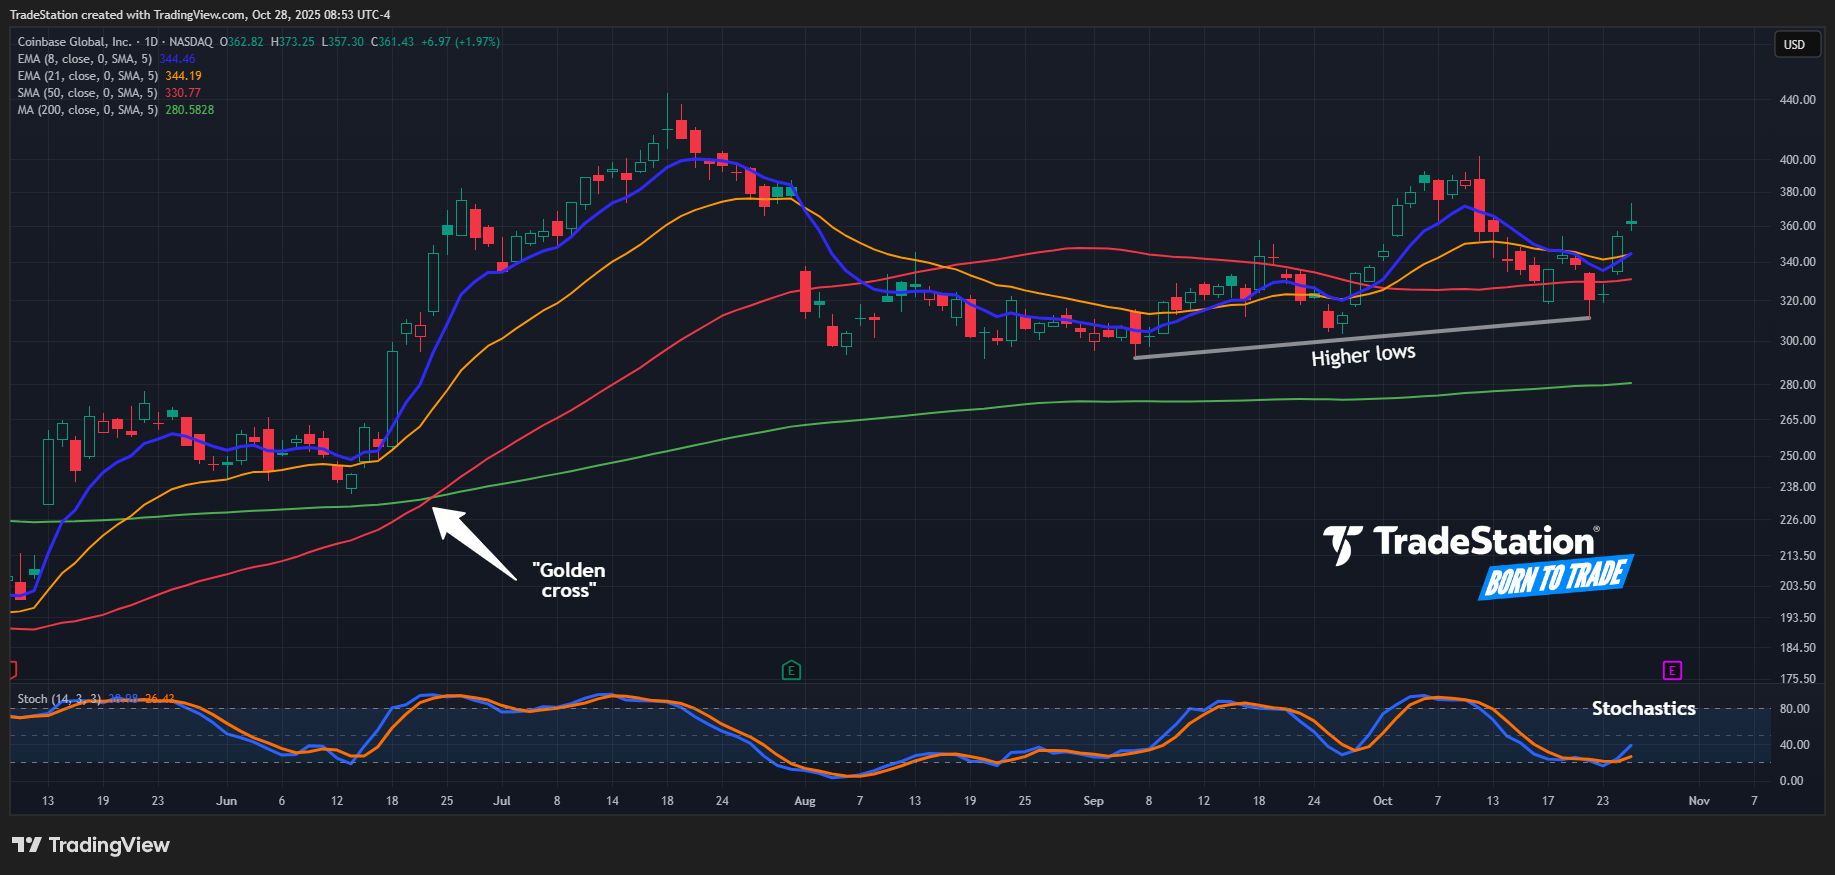Select the EMA 21 indicator legend

point(90,76)
